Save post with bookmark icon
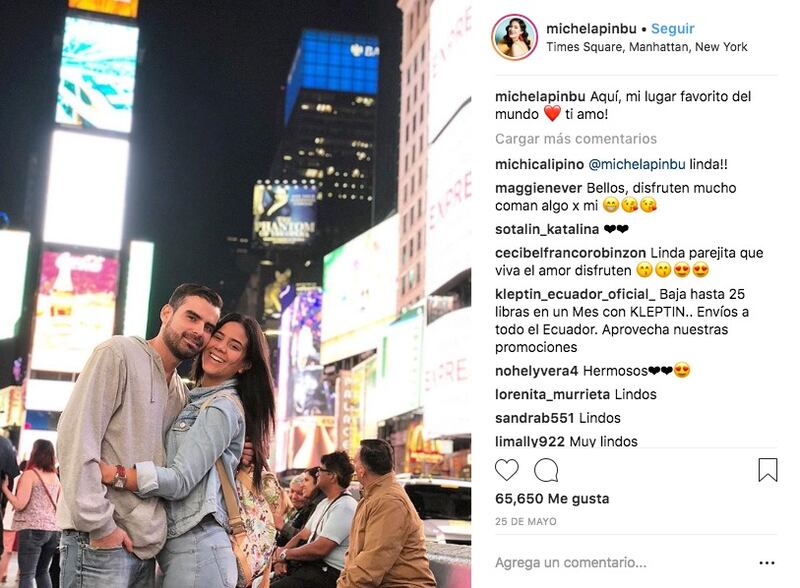 tap(767, 470)
